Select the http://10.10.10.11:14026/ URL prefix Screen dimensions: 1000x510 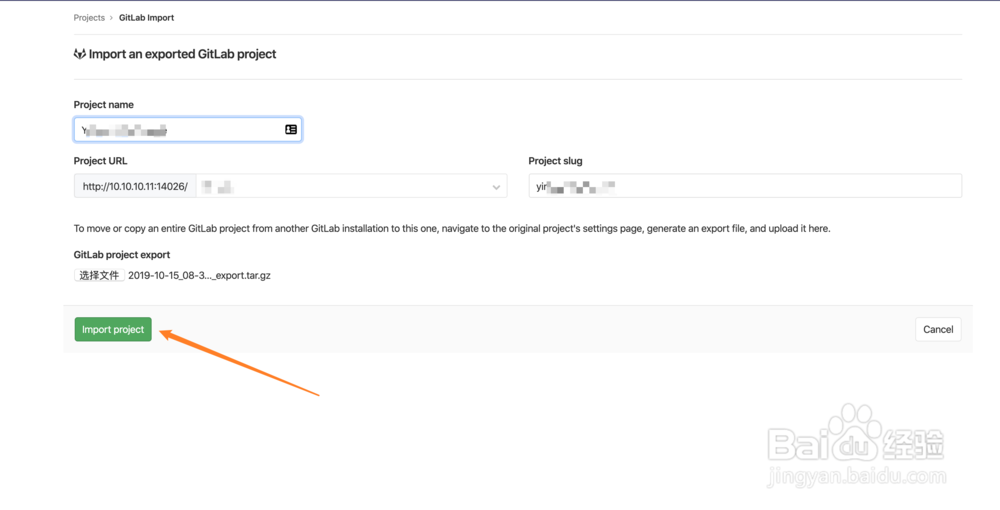point(135,186)
